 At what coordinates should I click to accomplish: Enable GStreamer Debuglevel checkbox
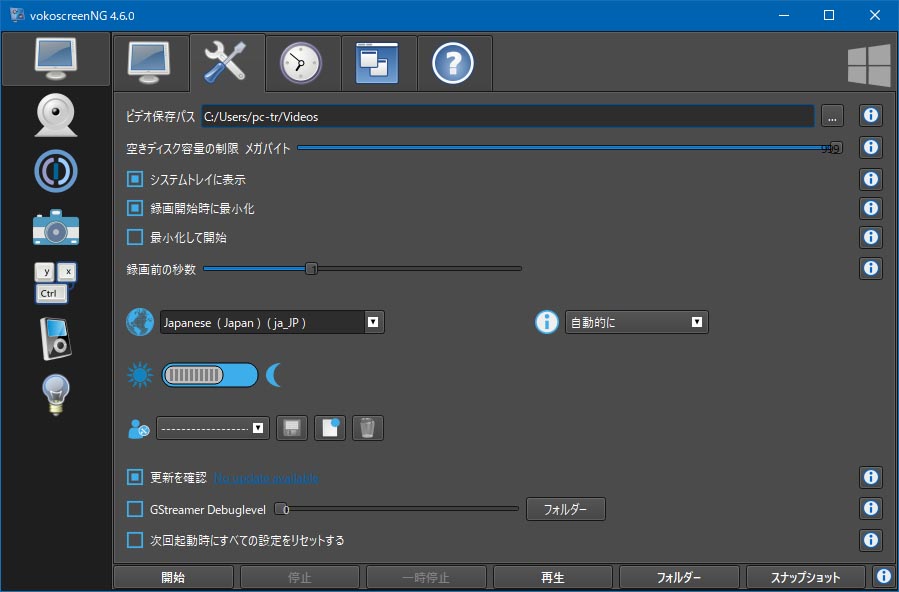pyautogui.click(x=135, y=509)
